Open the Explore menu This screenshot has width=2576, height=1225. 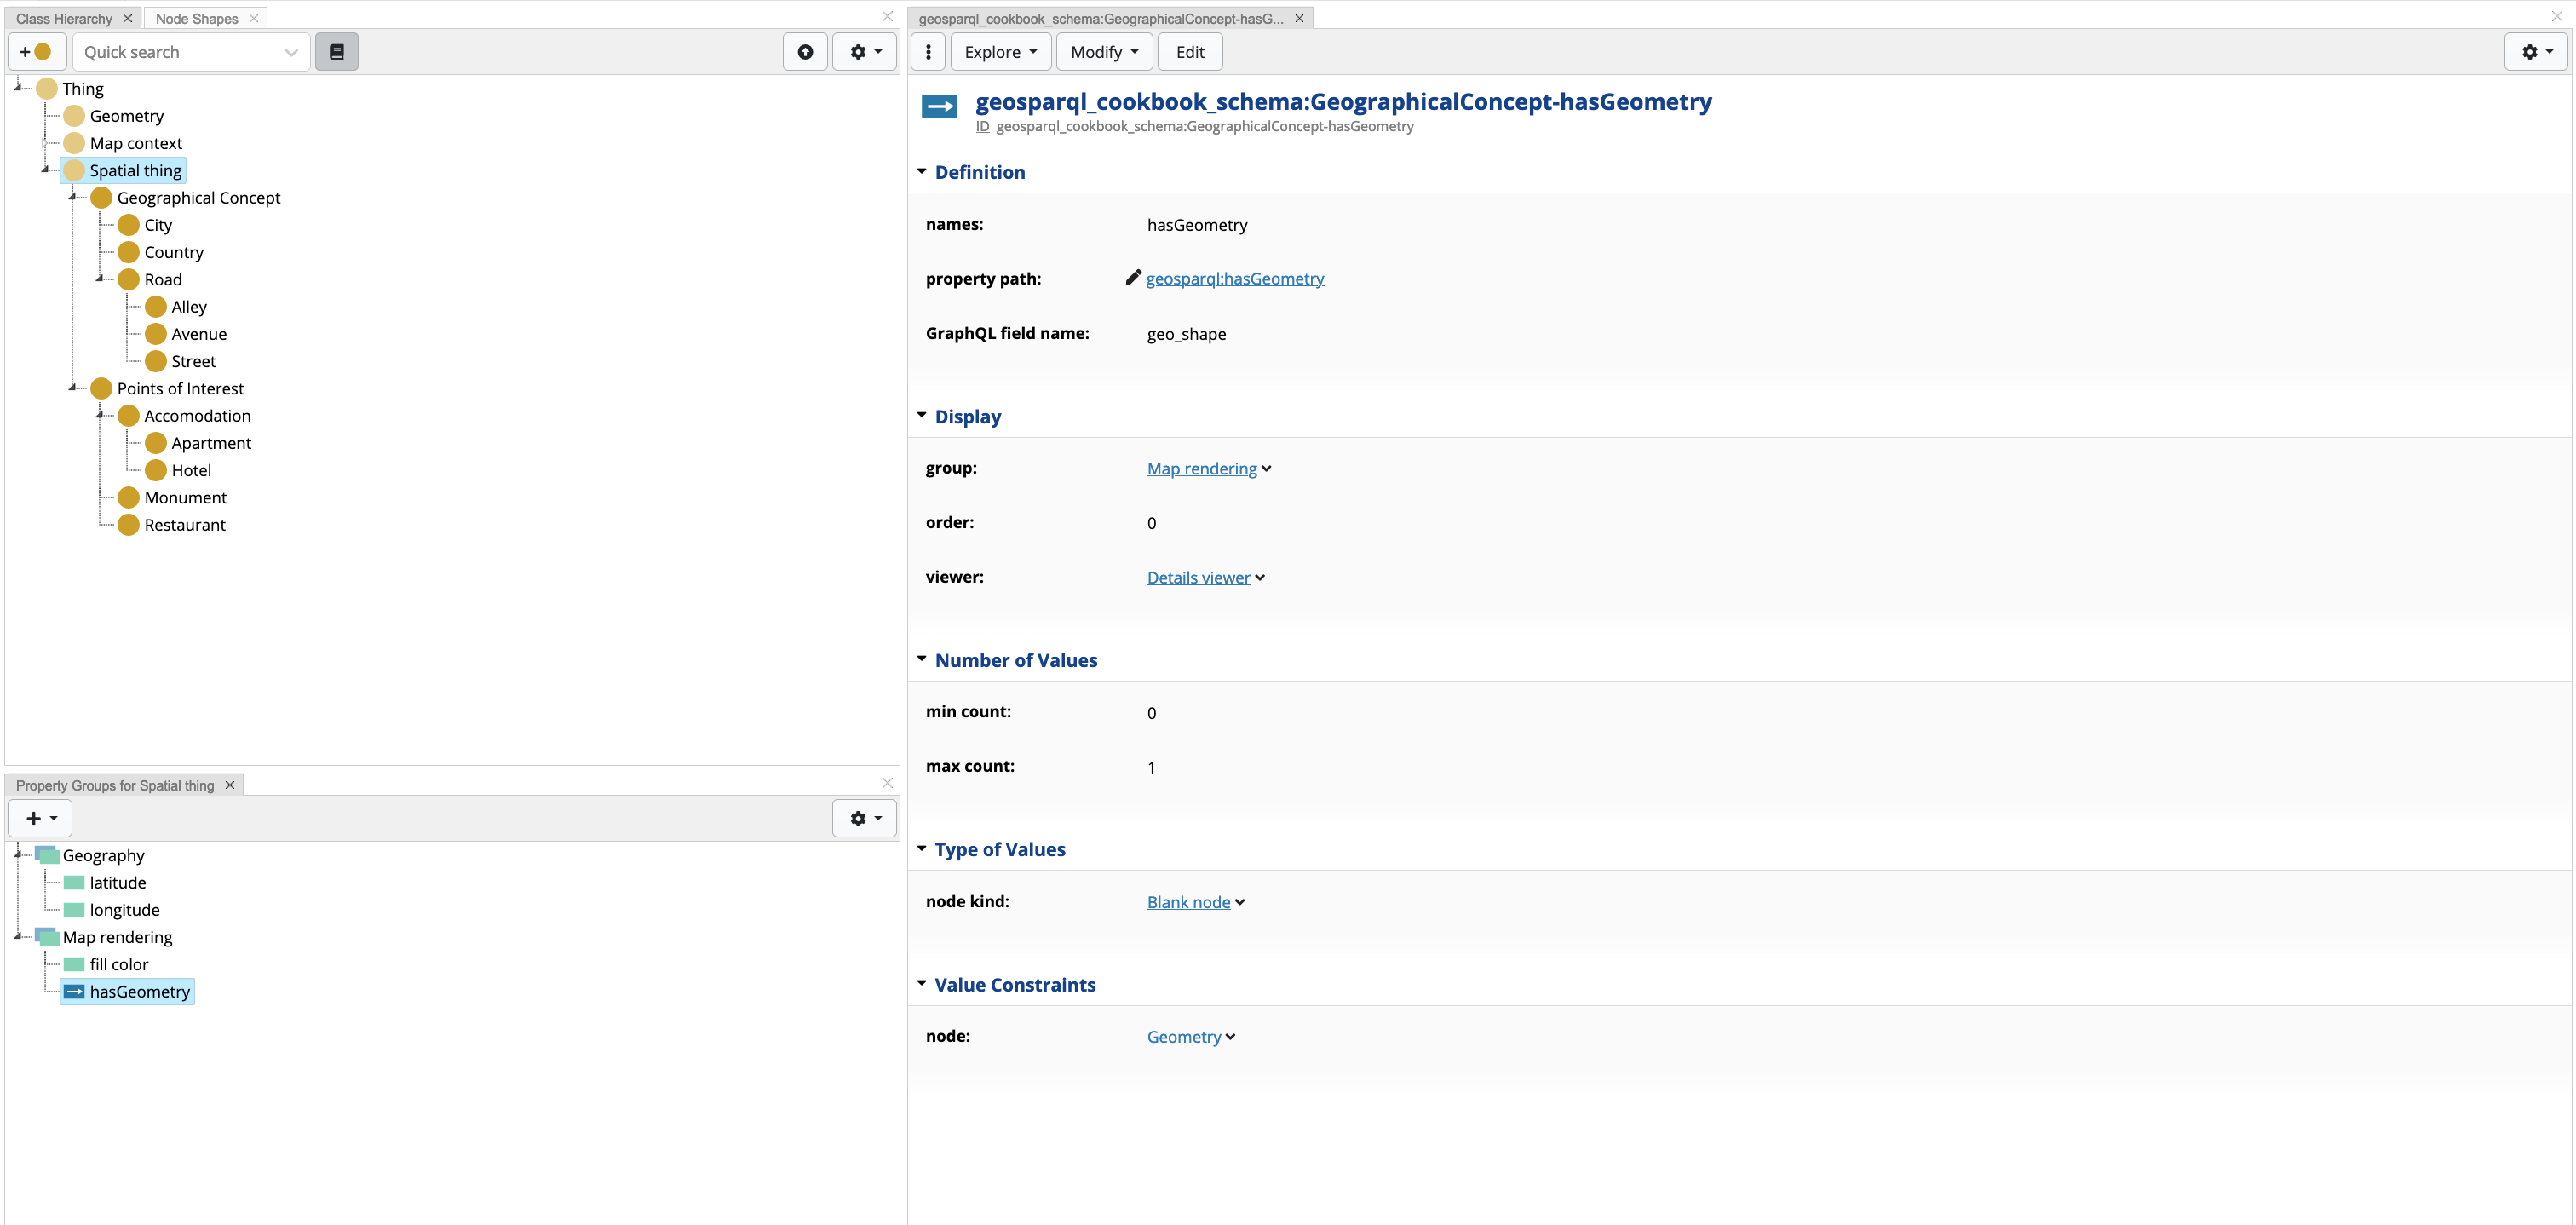tap(1000, 52)
